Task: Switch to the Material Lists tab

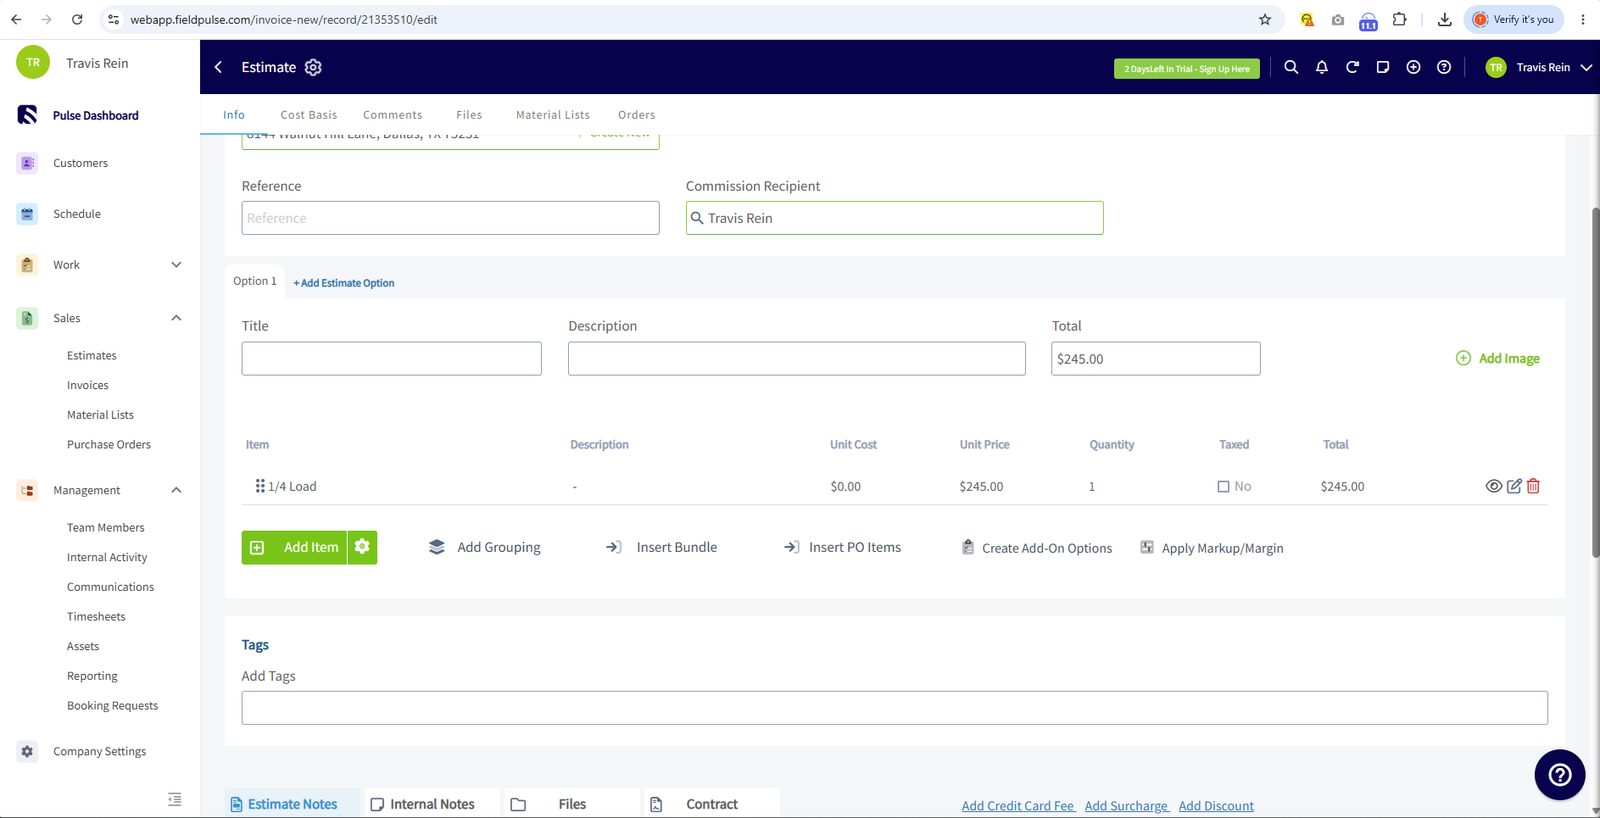Action: click(x=553, y=115)
